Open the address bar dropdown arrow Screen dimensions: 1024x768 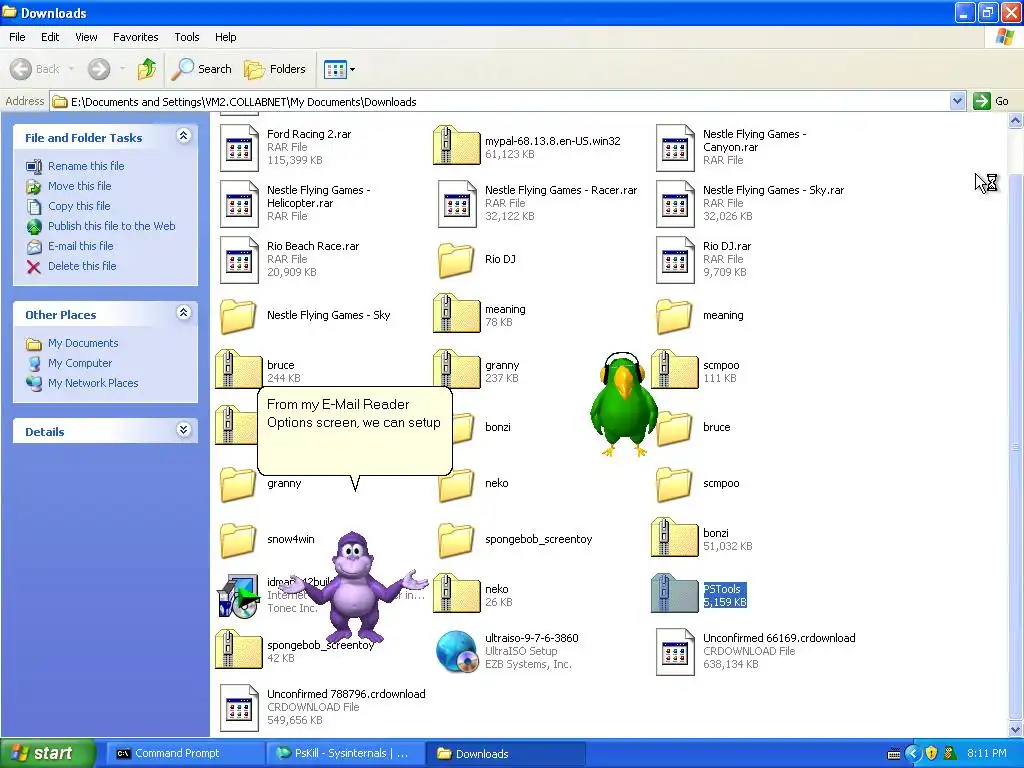click(x=957, y=101)
